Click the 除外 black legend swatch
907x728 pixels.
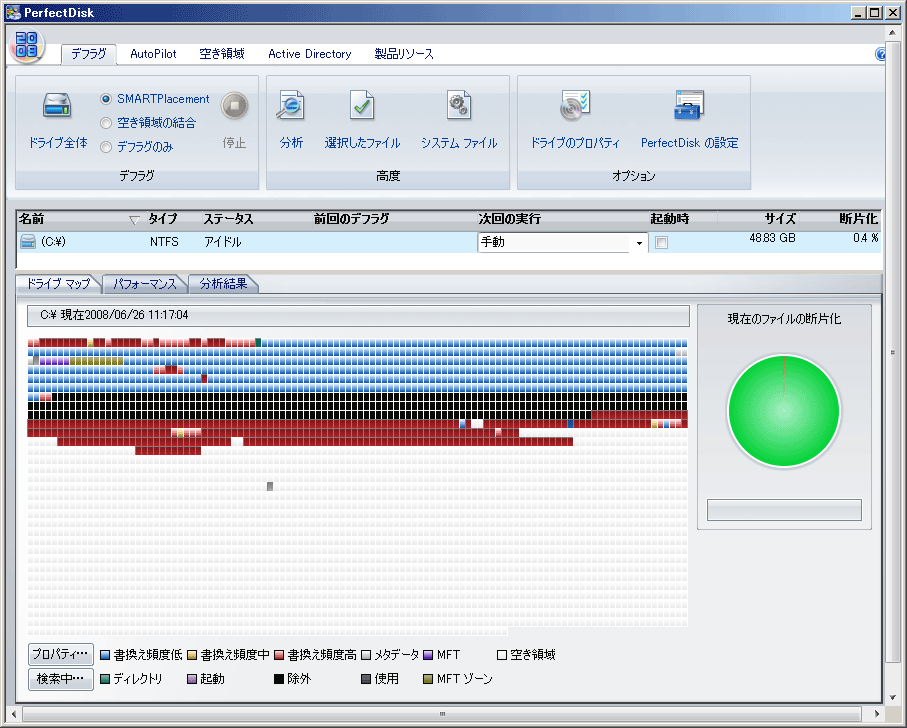point(279,679)
